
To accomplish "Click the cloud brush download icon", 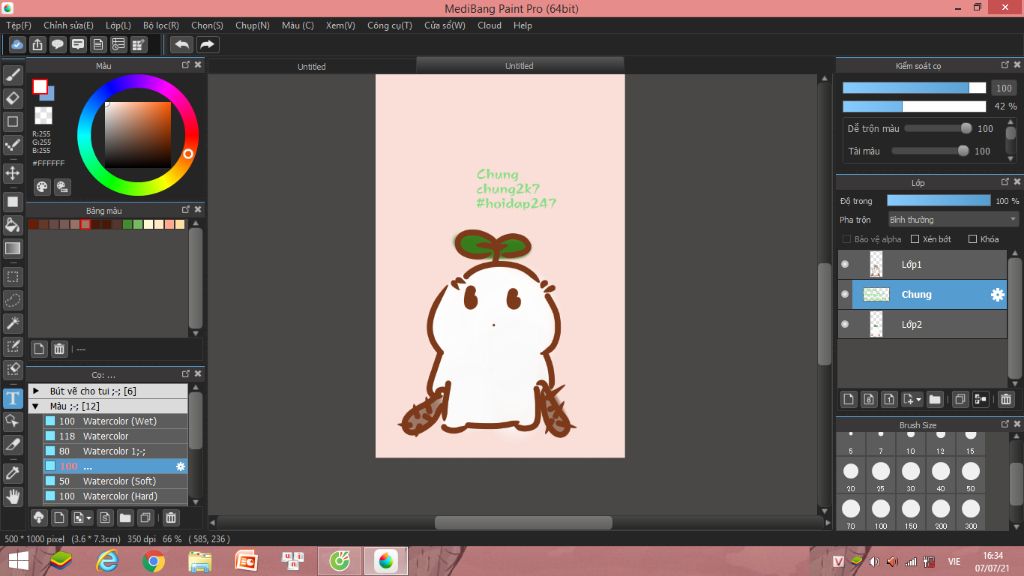I will 39,518.
